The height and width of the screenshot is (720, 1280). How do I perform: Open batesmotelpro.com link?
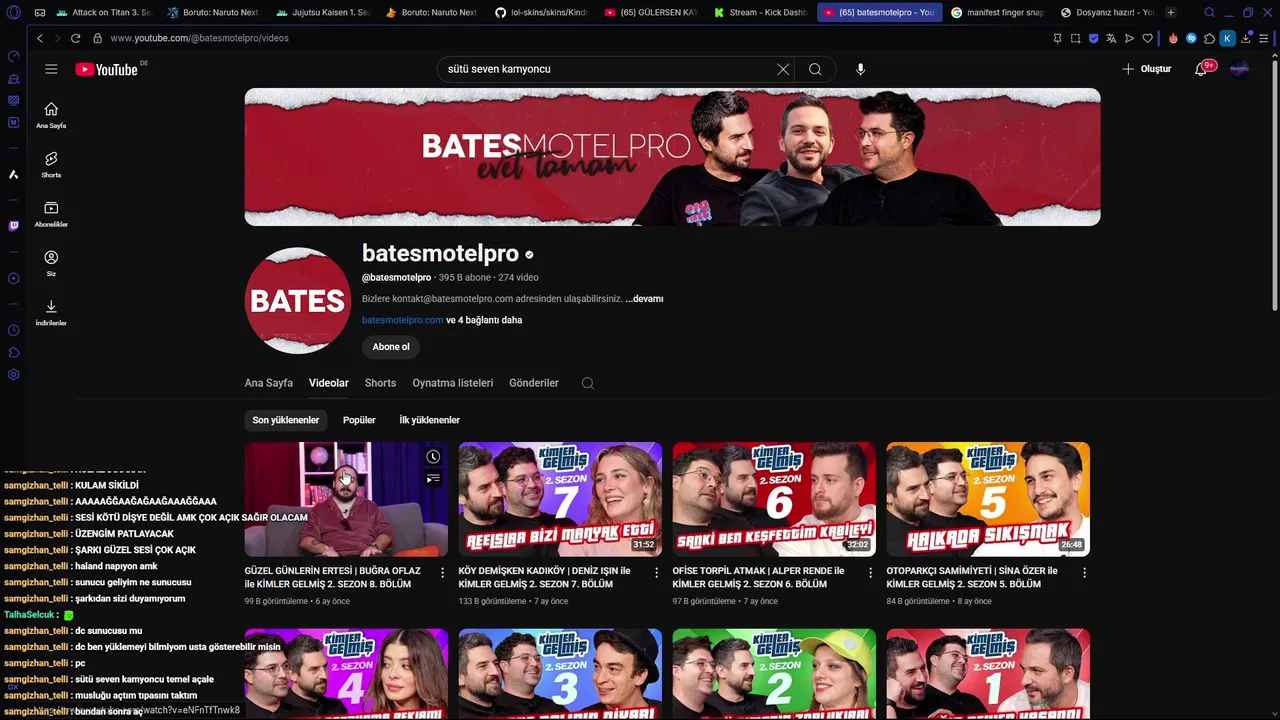402,320
